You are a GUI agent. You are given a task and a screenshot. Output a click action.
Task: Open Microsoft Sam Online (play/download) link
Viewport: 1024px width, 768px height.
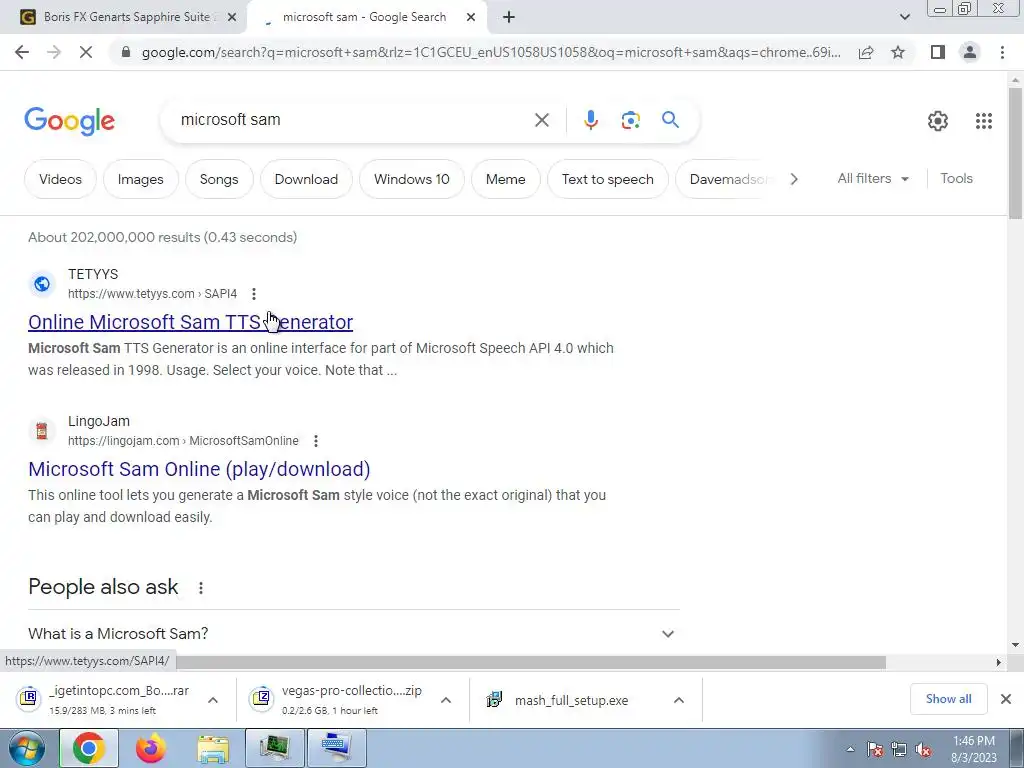[x=199, y=469]
